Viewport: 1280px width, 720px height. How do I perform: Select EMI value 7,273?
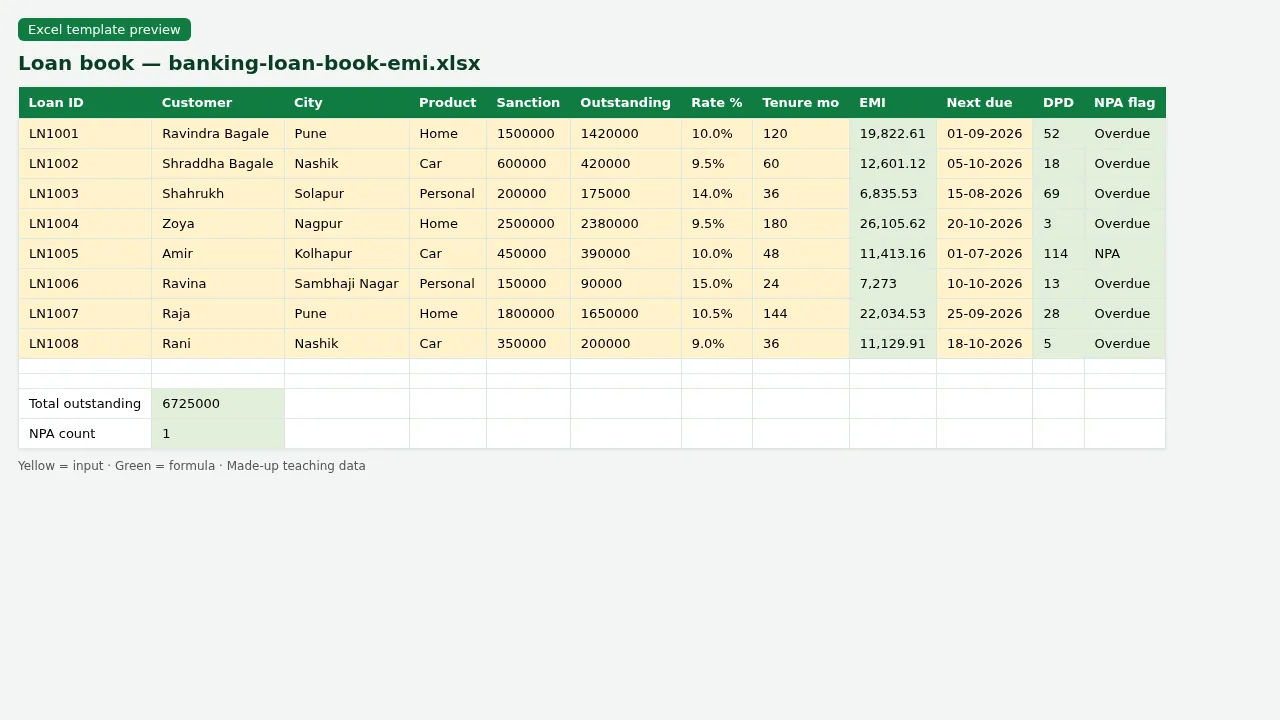(893, 284)
